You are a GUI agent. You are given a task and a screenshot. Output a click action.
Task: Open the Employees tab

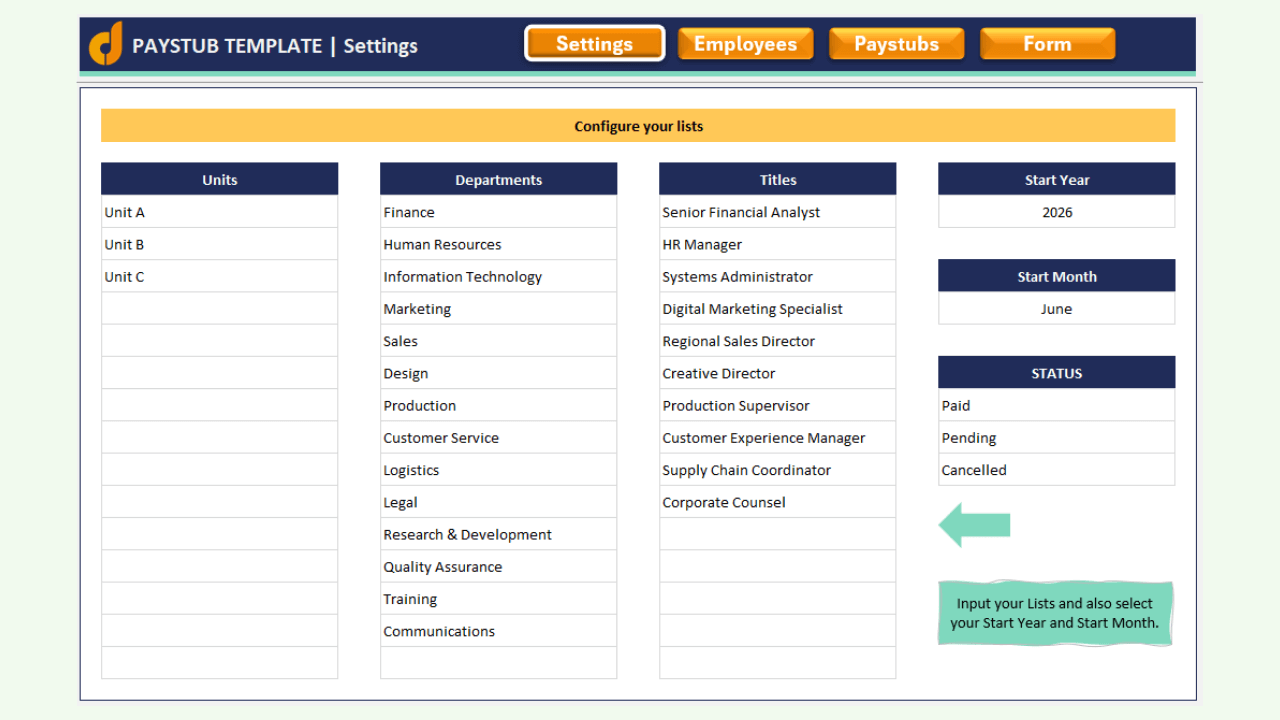pos(745,43)
